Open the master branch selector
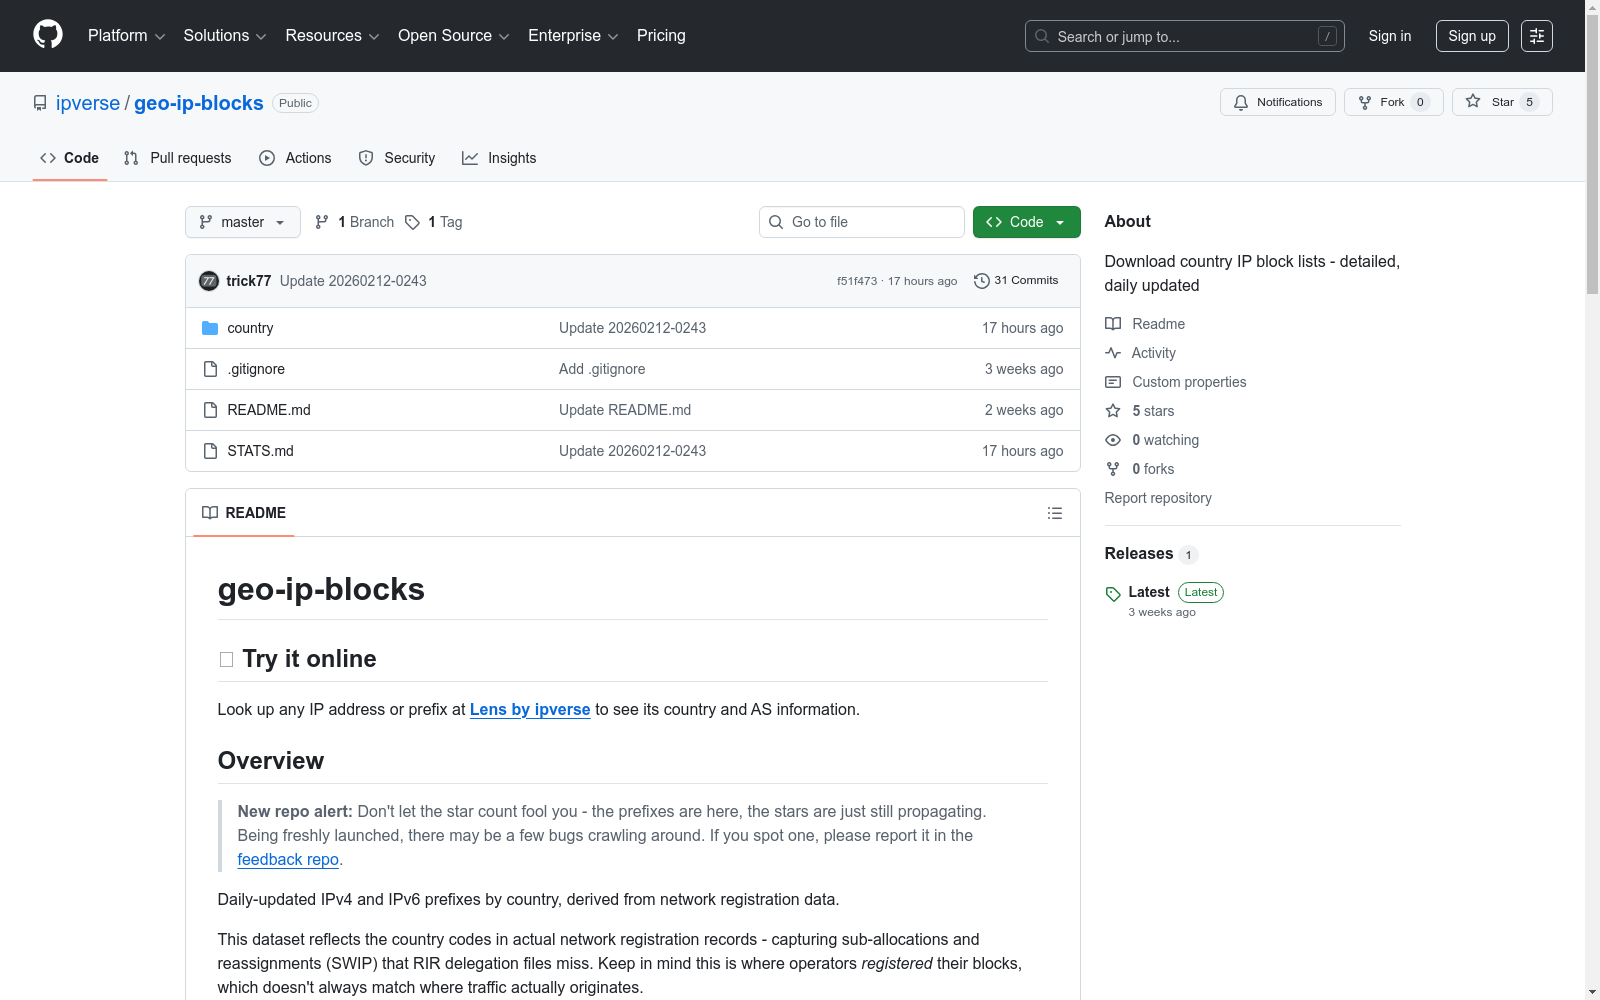This screenshot has width=1600, height=1000. 243,222
